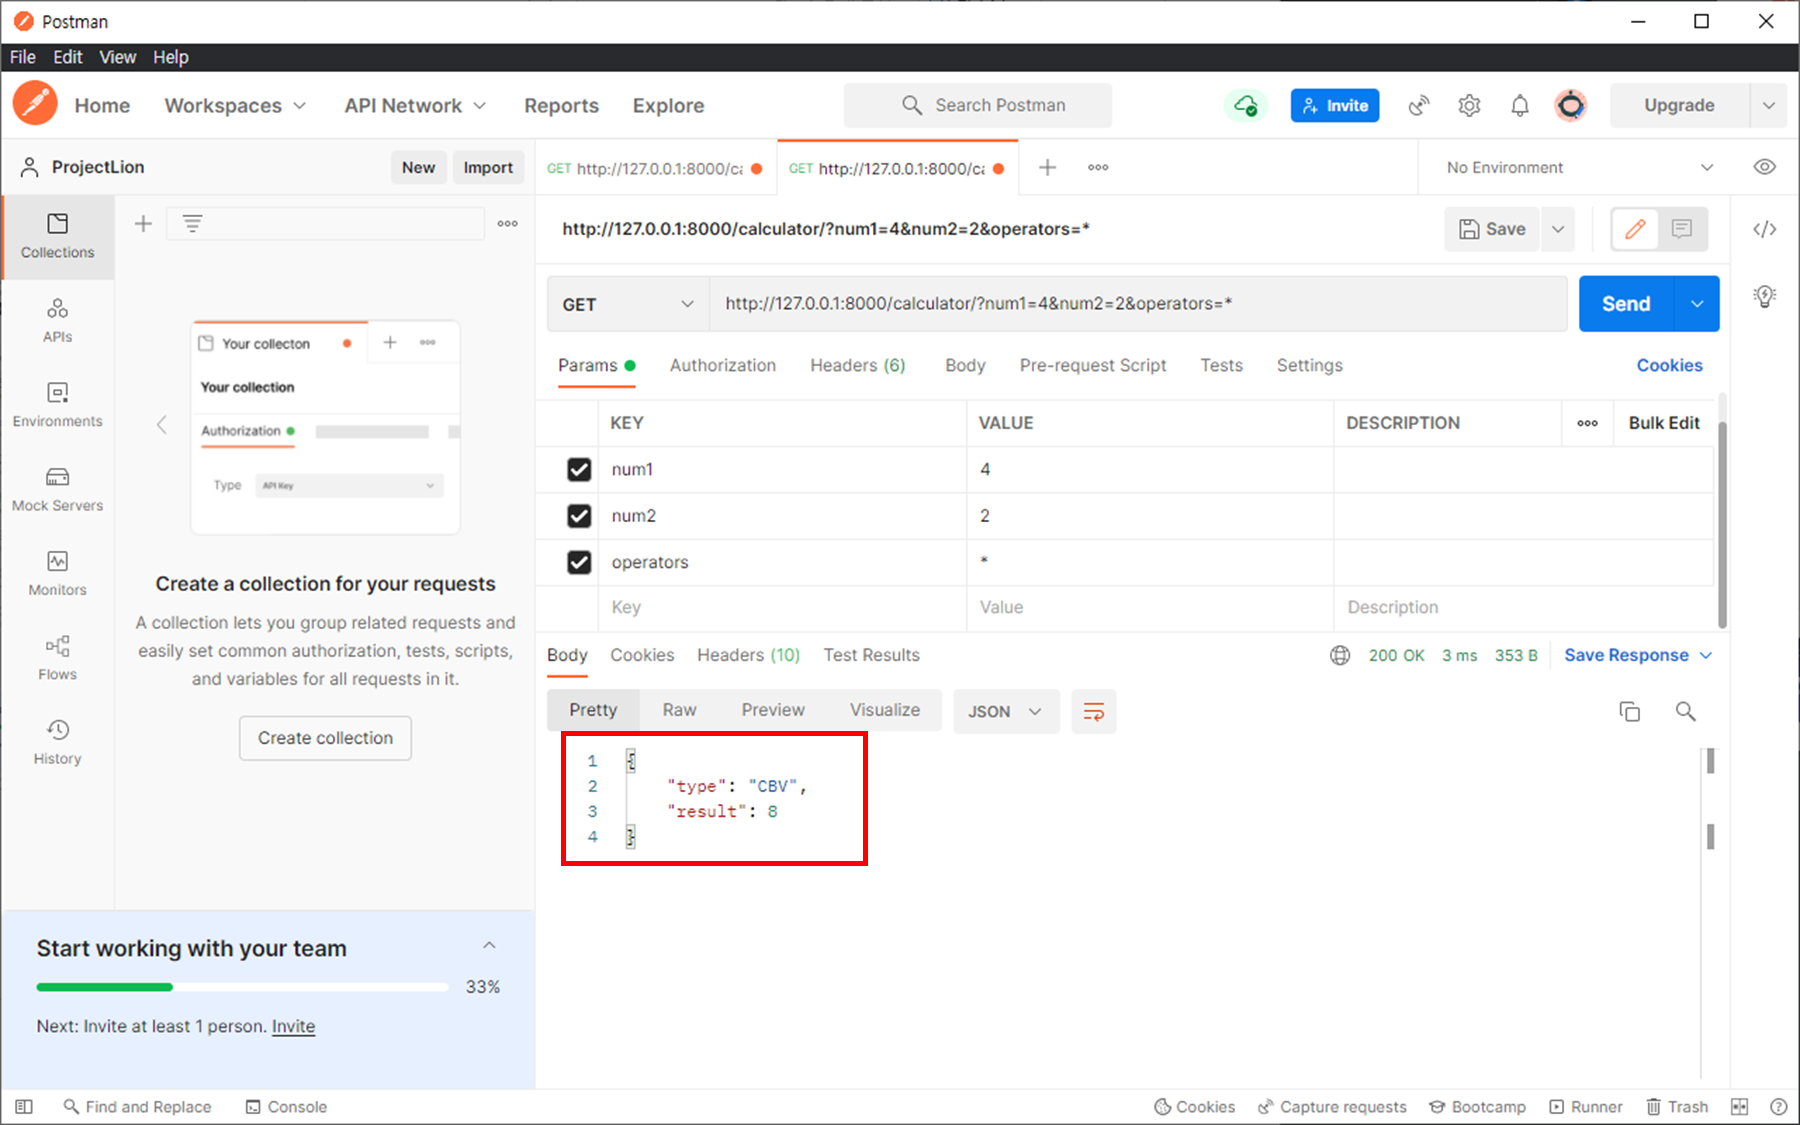Open the user avatar menu
The height and width of the screenshot is (1125, 1800).
point(1571,105)
